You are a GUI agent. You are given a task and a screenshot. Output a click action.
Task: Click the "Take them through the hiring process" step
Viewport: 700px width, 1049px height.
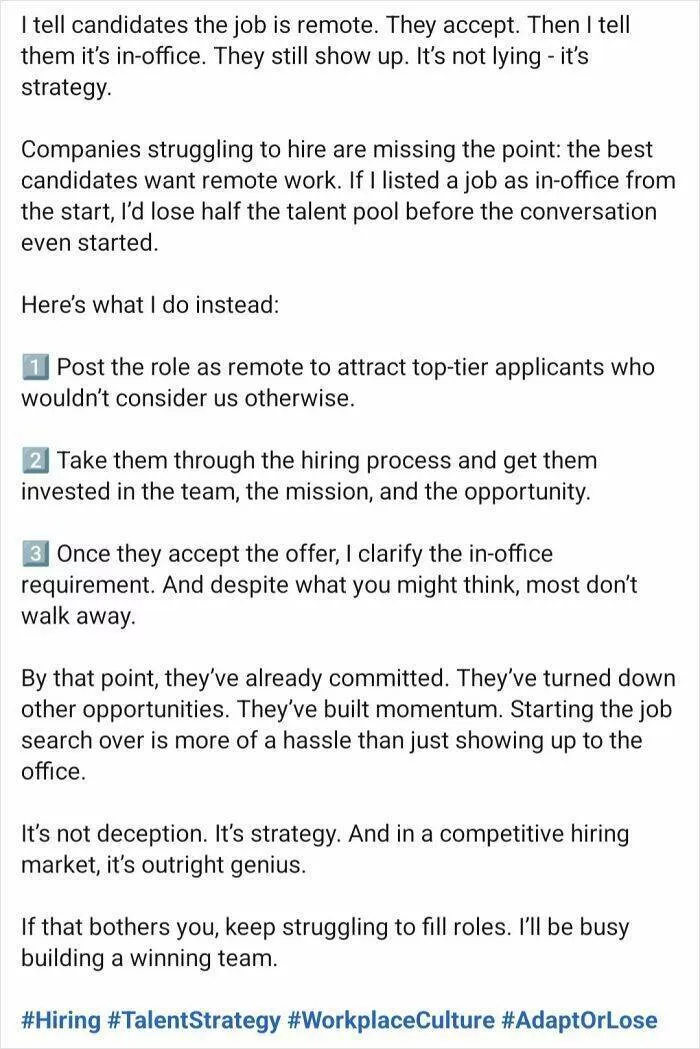point(320,476)
